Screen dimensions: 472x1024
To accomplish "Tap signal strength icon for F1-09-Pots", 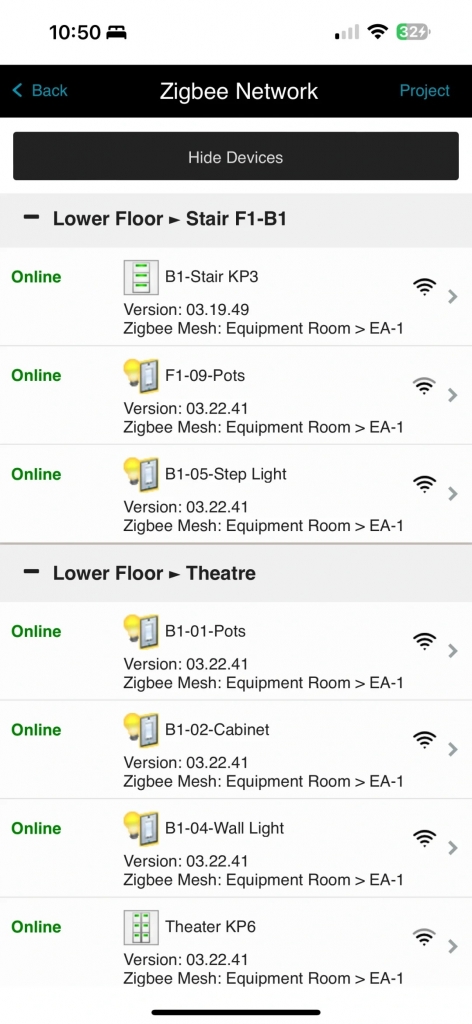I will pos(424,387).
